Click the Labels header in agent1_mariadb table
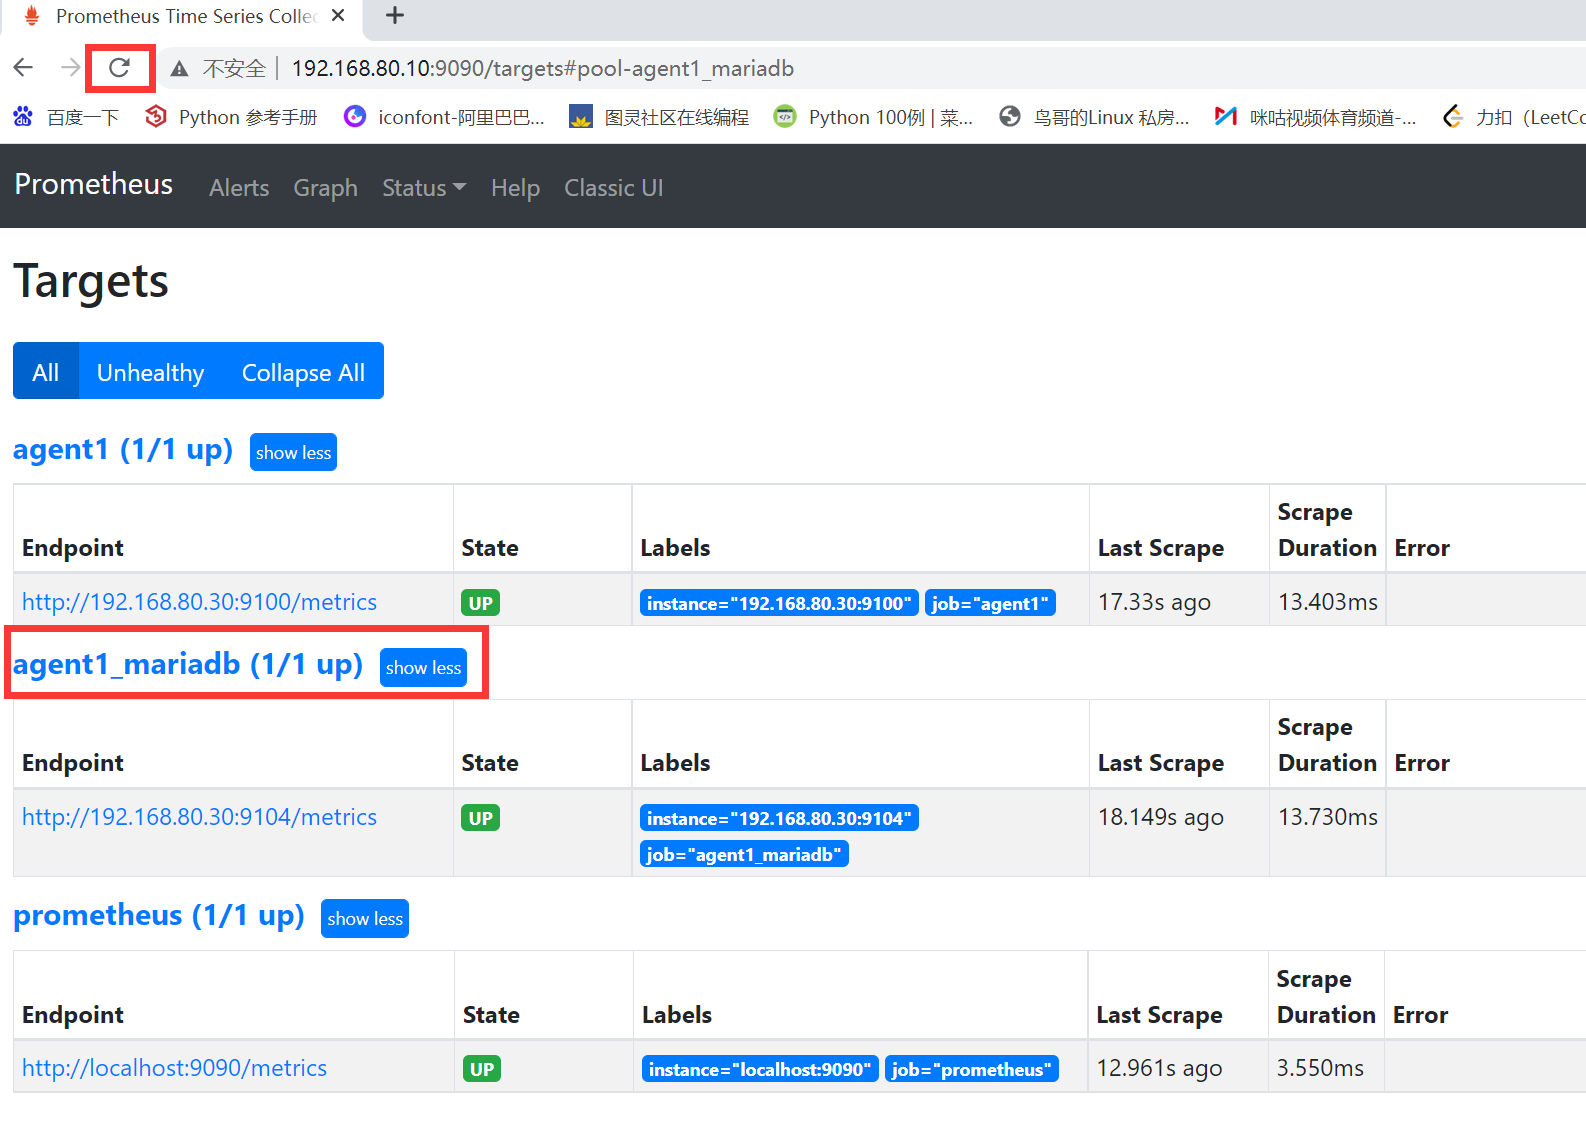This screenshot has height=1144, width=1586. 675,763
